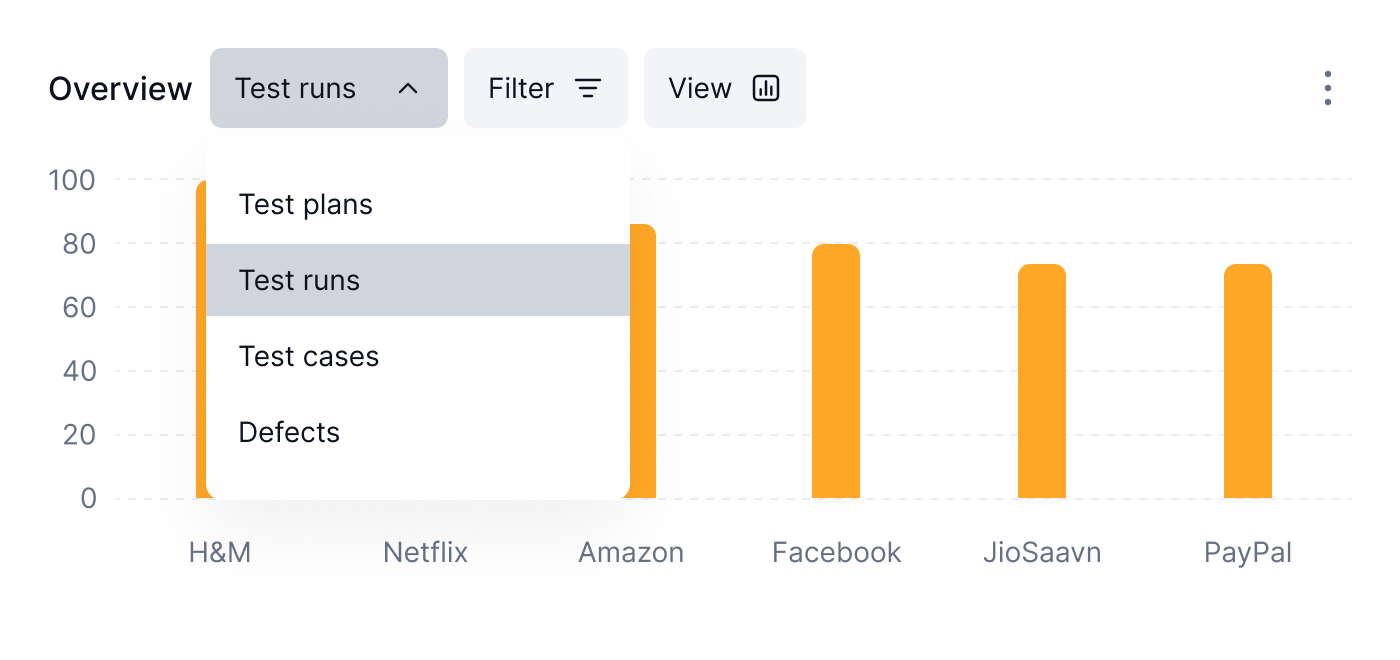Viewport: 1400px width, 660px height.
Task: Open the View button
Action: [725, 88]
